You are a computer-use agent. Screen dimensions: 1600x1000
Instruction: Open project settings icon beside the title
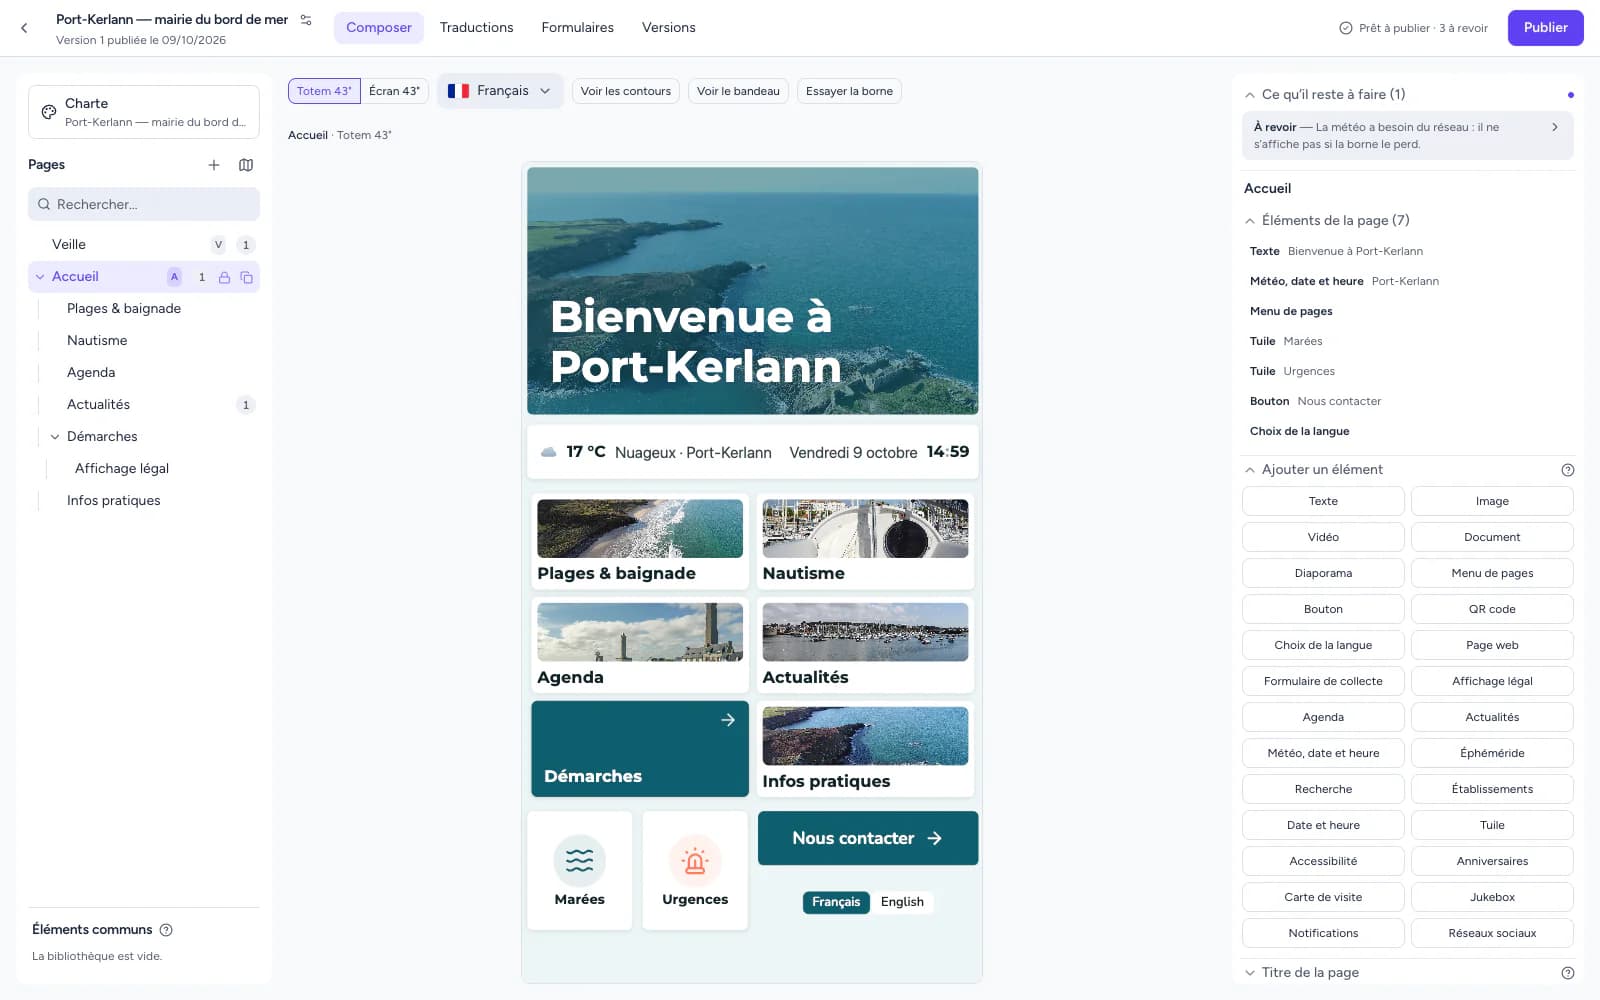pyautogui.click(x=306, y=20)
